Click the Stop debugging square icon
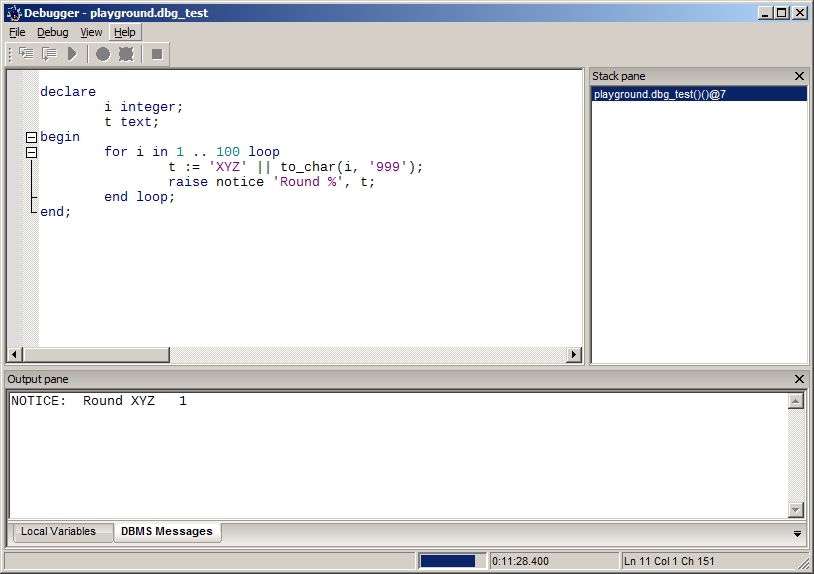 tap(157, 54)
